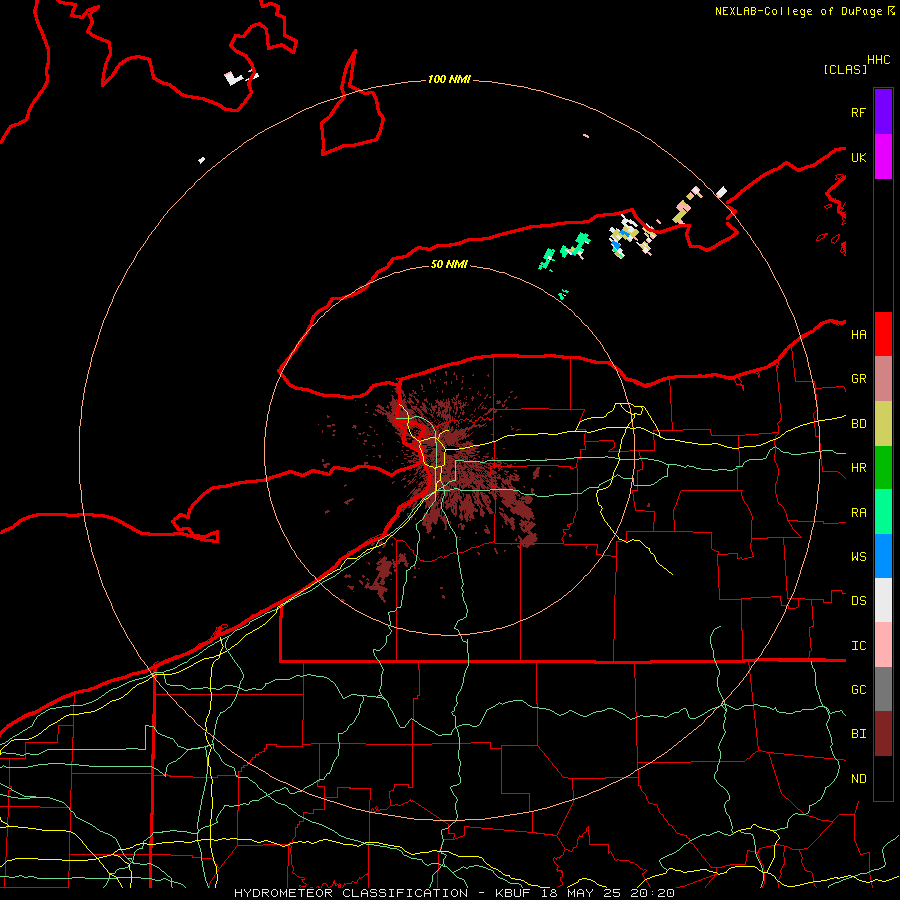The image size is (900, 900).
Task: Click the RF legend label
Action: coord(858,112)
